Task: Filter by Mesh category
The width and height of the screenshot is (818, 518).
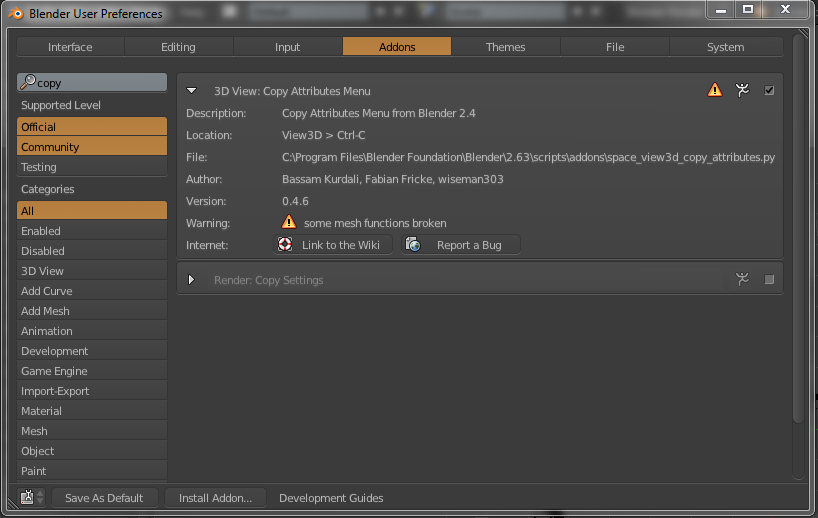Action: pos(92,431)
